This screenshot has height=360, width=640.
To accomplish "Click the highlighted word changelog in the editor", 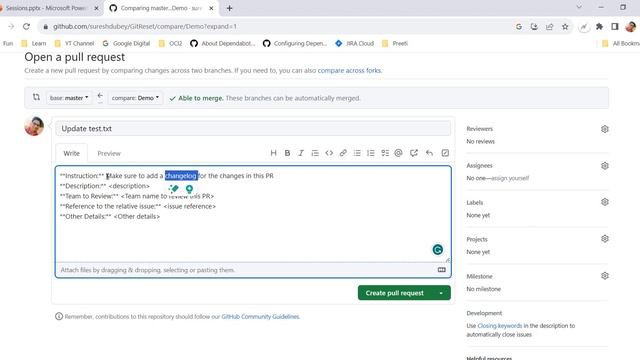I will (x=181, y=176).
